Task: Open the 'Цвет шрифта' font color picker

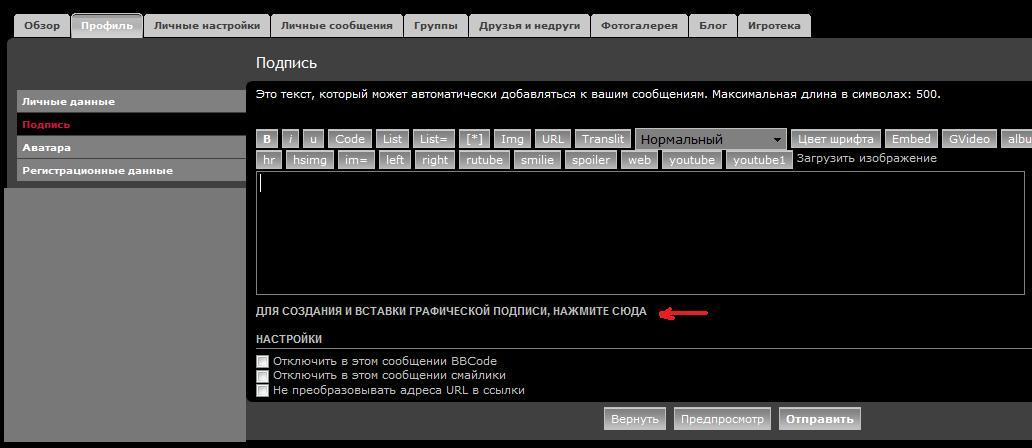Action: click(x=835, y=139)
